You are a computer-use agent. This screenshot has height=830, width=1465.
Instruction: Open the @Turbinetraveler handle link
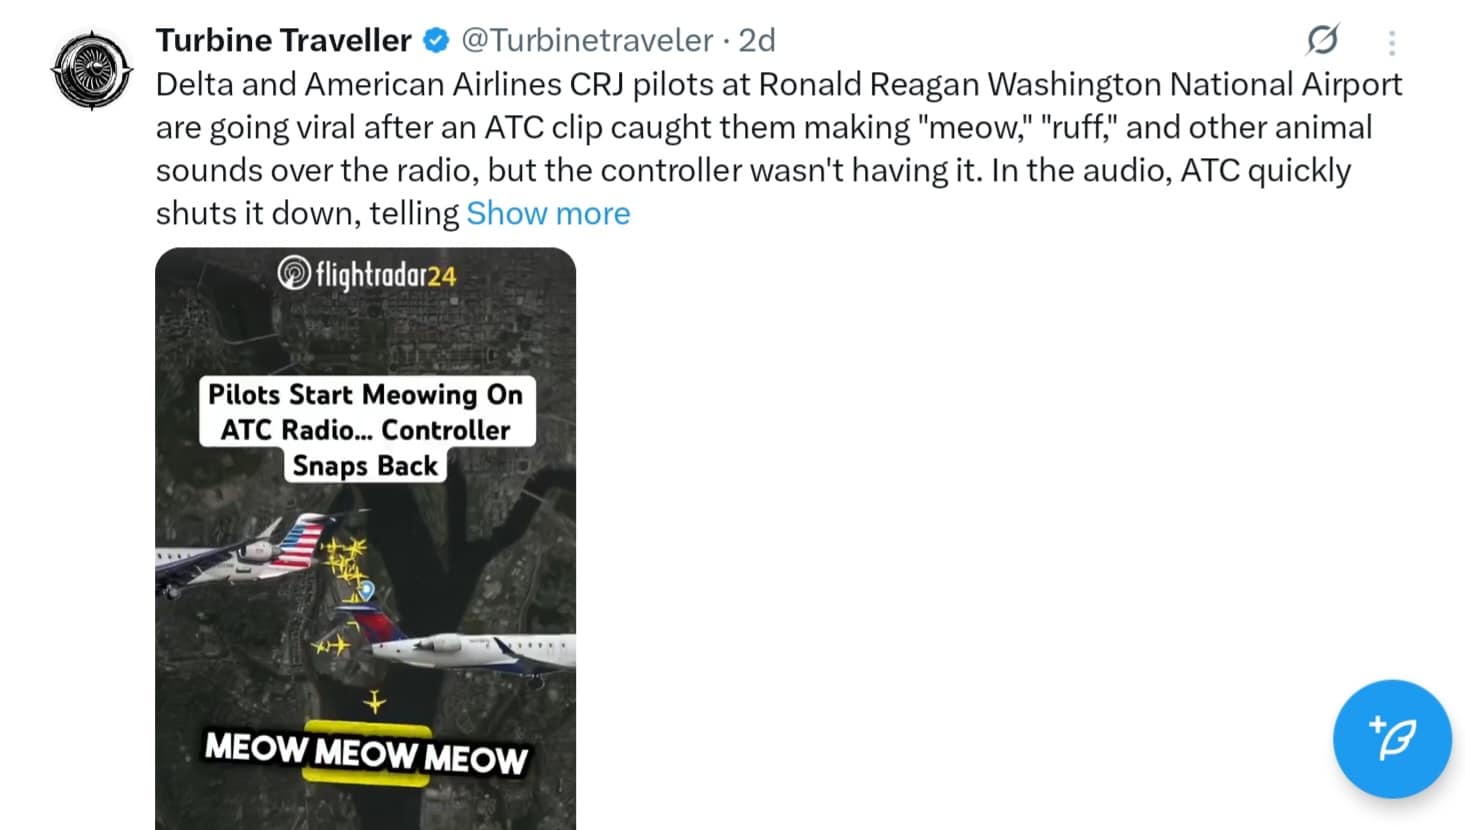(x=587, y=40)
